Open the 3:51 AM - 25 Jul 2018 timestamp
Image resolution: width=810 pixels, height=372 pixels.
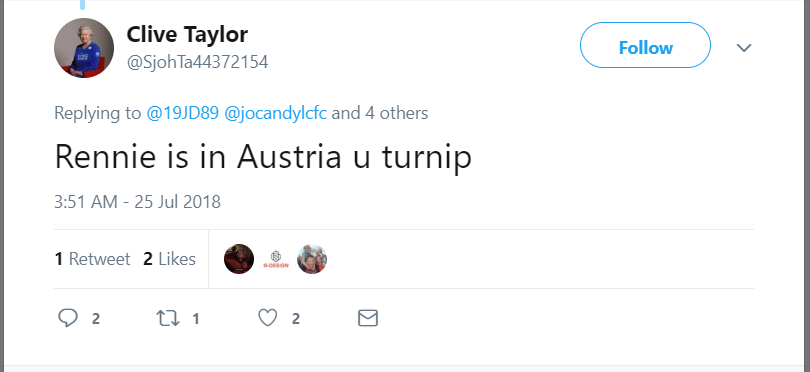[137, 202]
